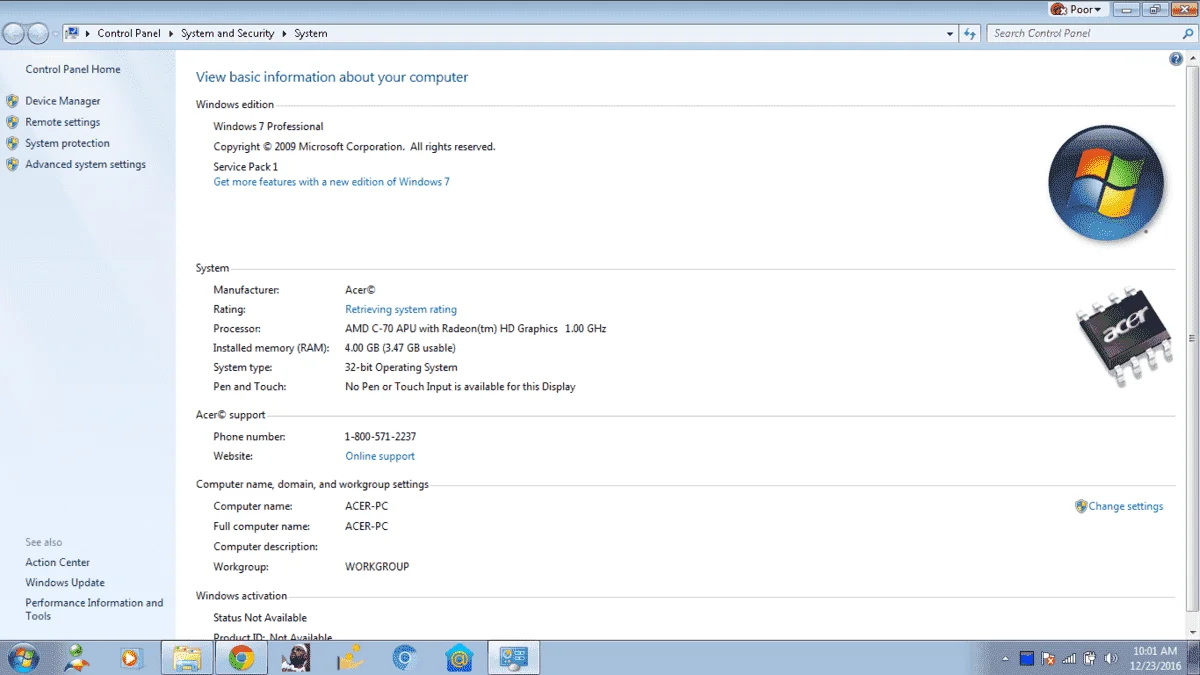The height and width of the screenshot is (675, 1200).
Task: Click the search magnifier icon
Action: click(x=1188, y=33)
